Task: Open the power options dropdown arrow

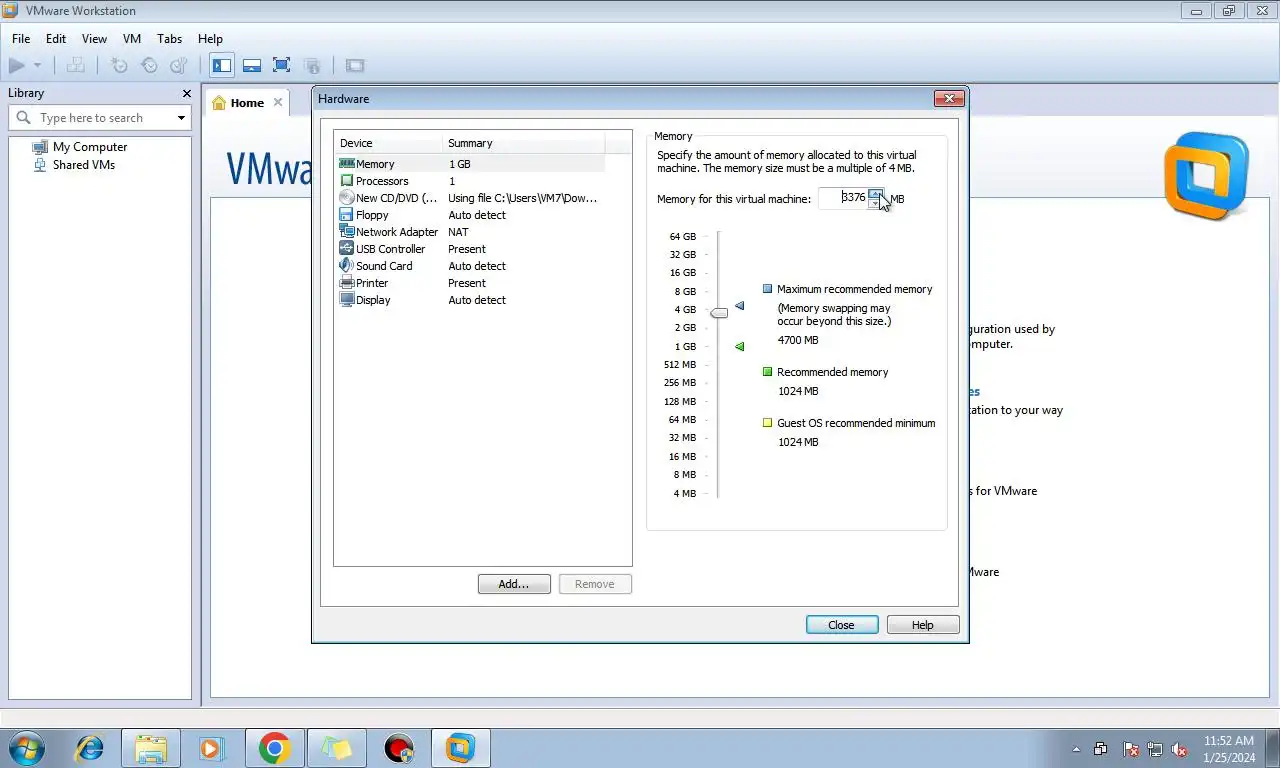Action: (37, 66)
